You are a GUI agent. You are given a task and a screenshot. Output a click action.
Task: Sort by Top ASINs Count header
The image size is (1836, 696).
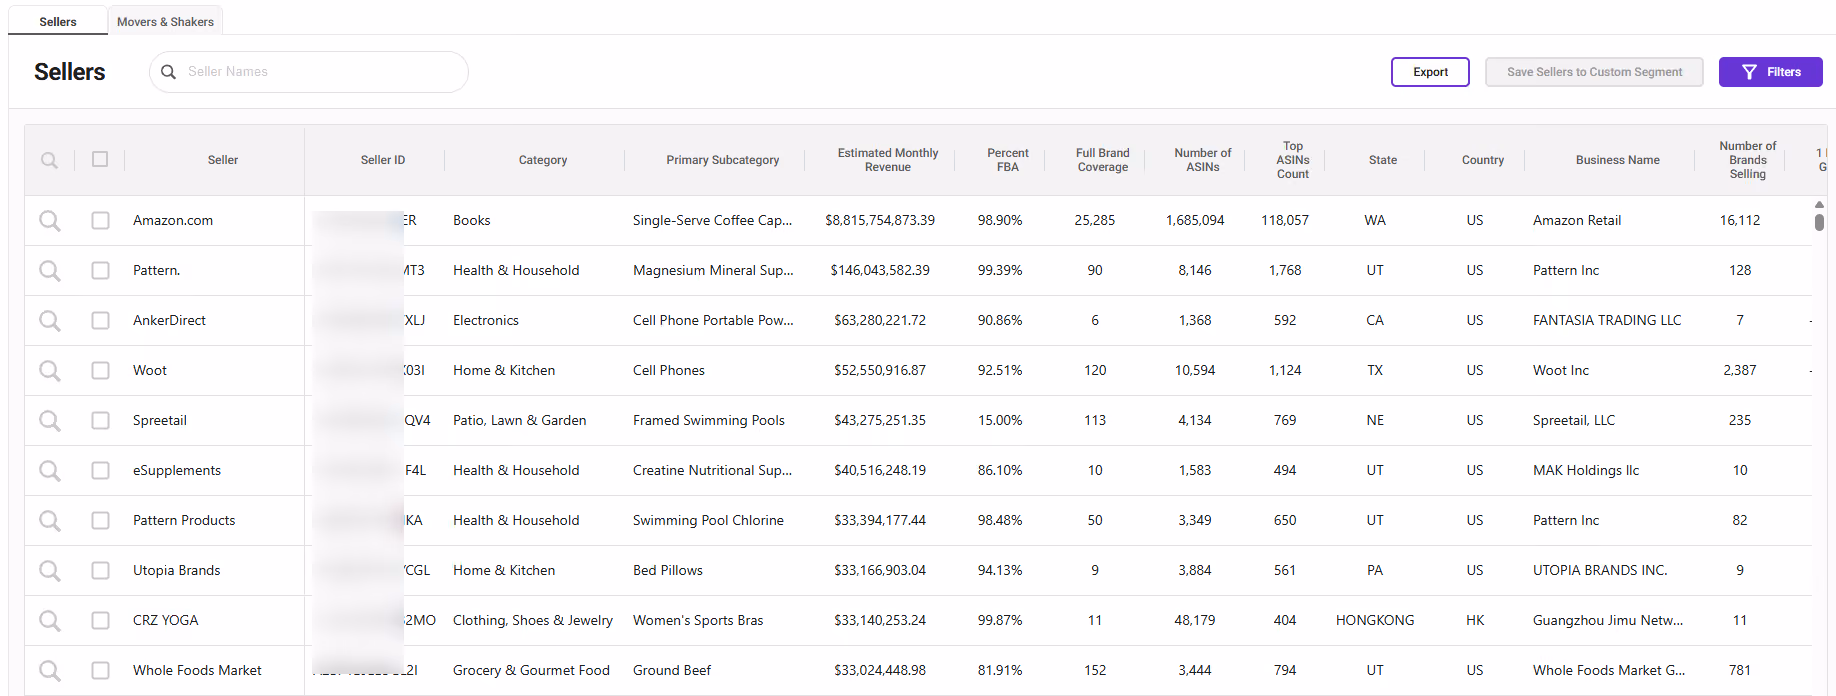click(1293, 160)
